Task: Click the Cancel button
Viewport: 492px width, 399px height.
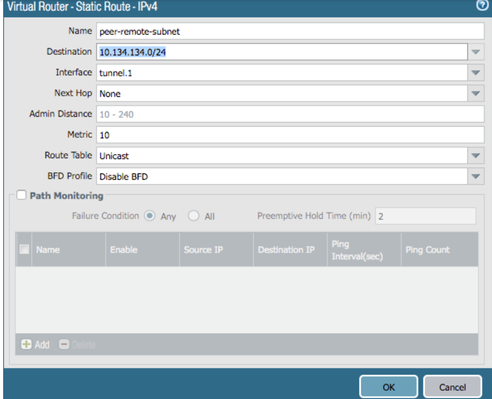Action: point(452,387)
